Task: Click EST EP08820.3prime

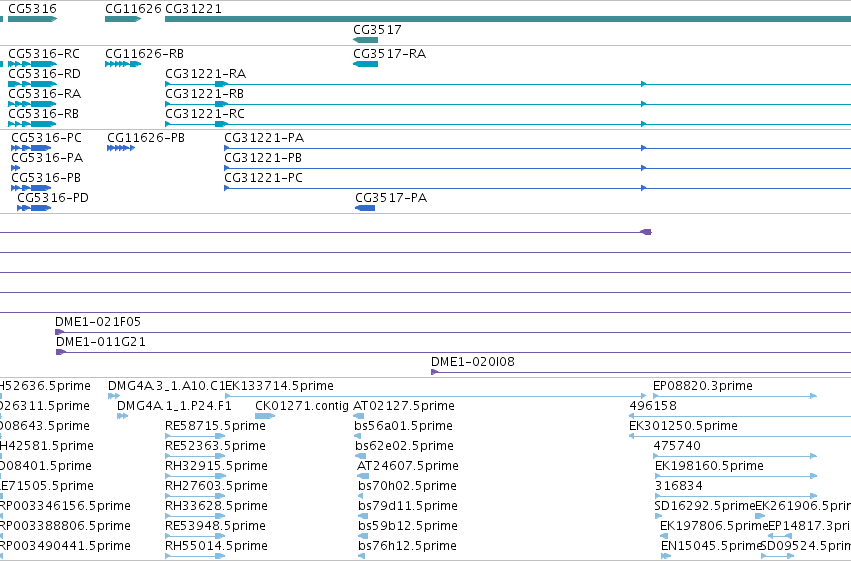Action: (703, 386)
